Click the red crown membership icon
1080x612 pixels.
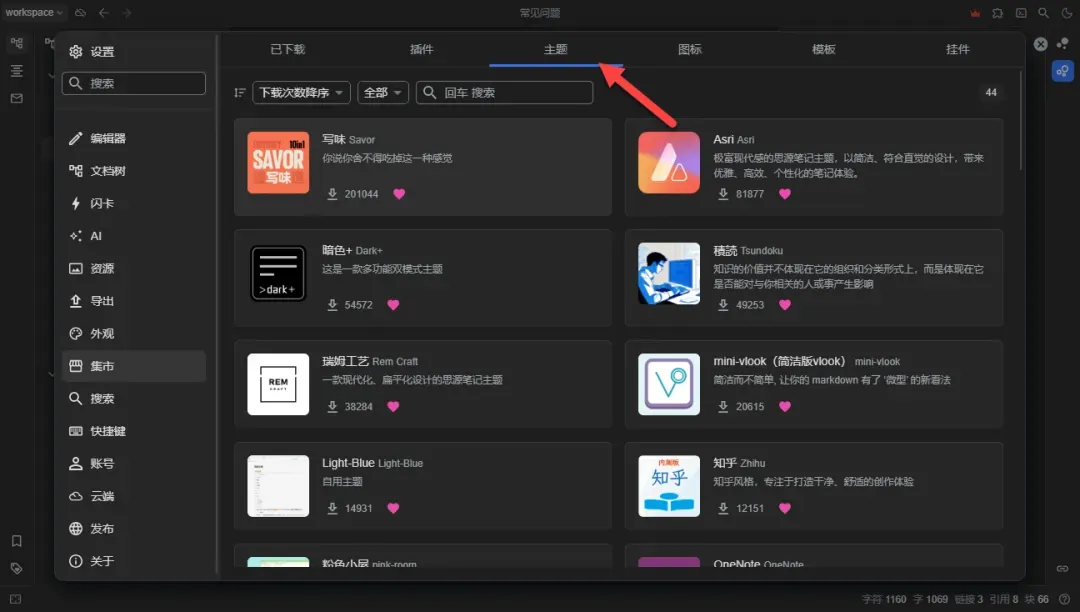[x=975, y=13]
